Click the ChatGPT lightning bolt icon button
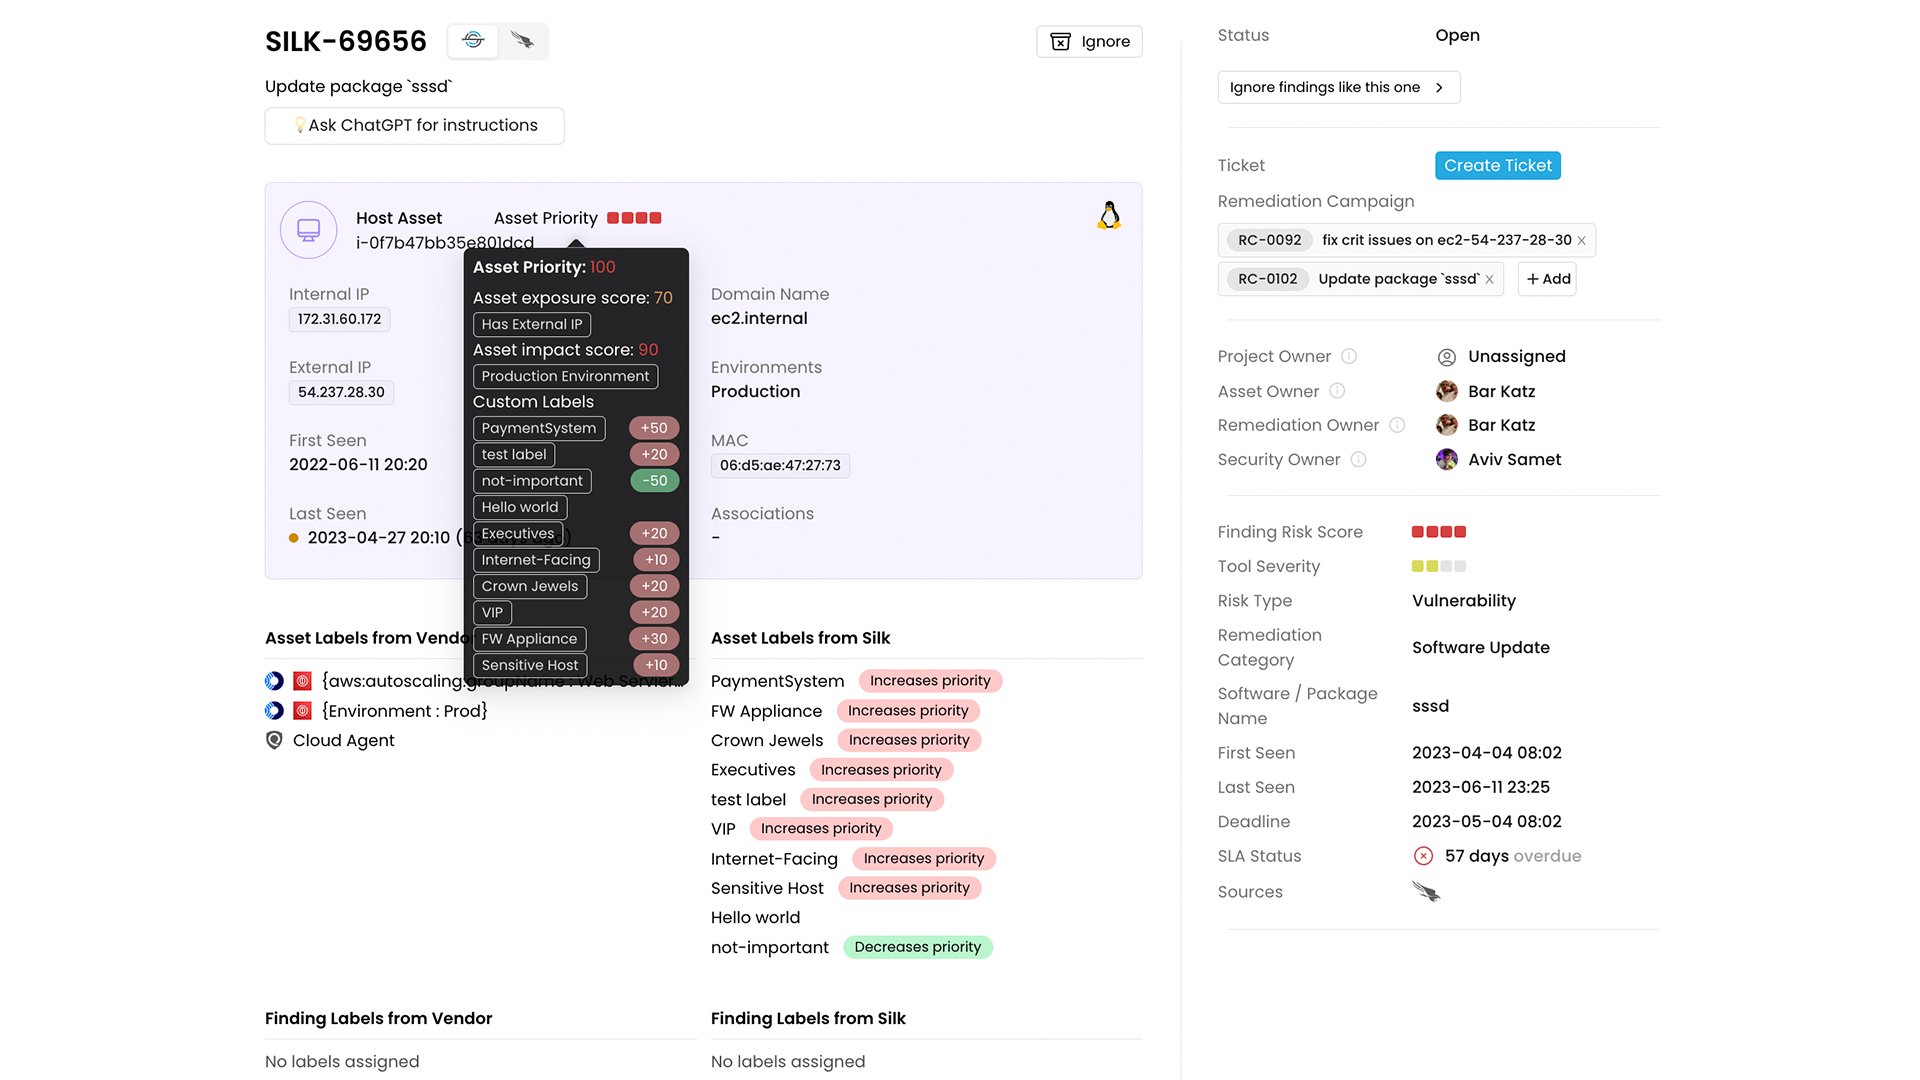The height and width of the screenshot is (1080, 1920). [x=297, y=125]
